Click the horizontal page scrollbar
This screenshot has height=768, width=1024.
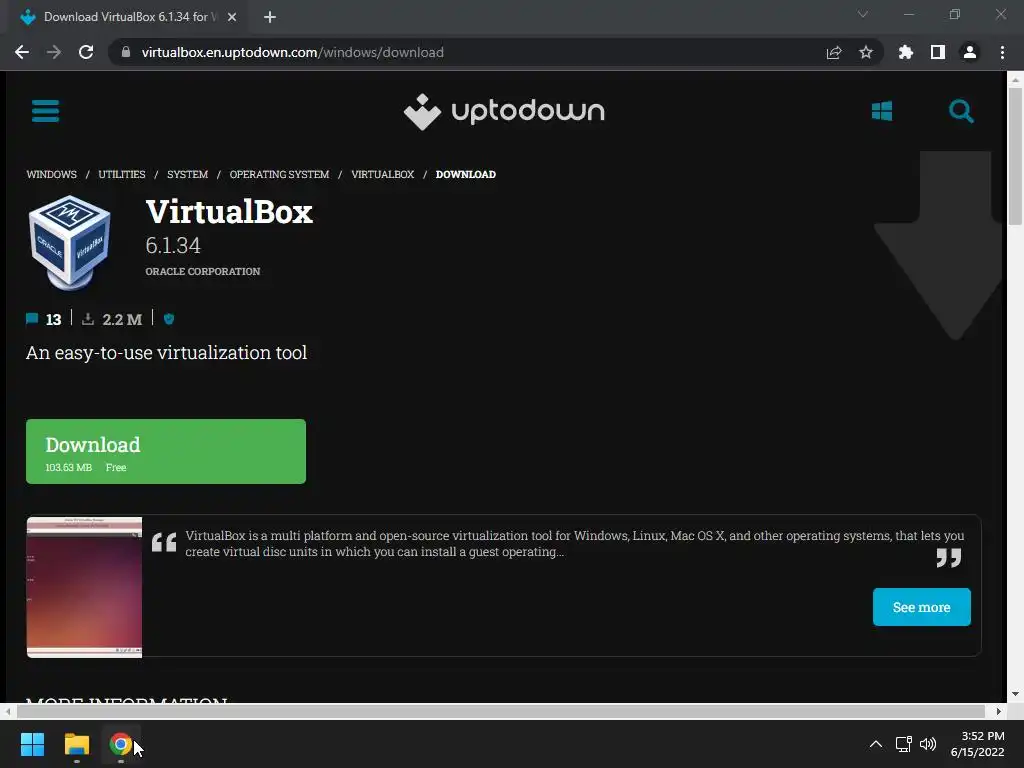pos(499,711)
